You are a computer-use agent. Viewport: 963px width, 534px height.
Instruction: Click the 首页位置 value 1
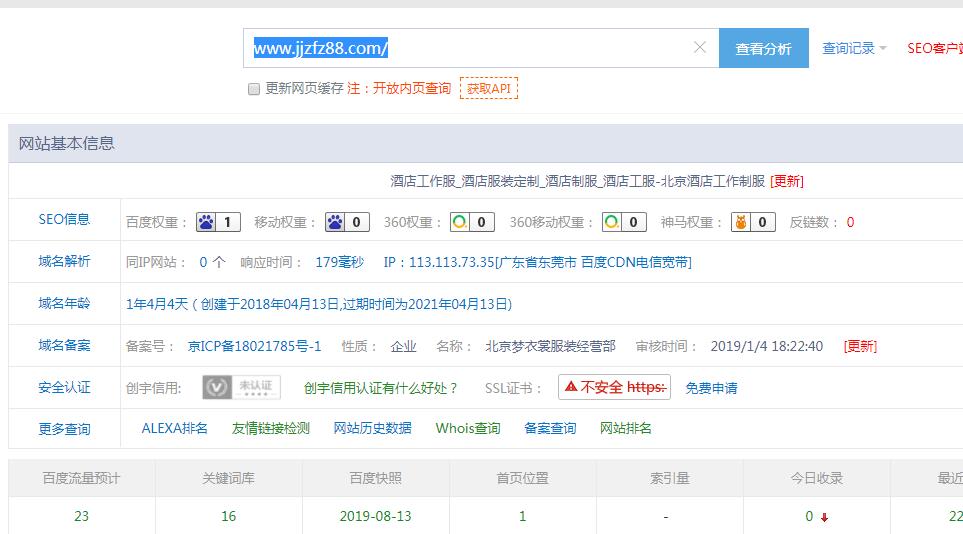pyautogui.click(x=523, y=516)
